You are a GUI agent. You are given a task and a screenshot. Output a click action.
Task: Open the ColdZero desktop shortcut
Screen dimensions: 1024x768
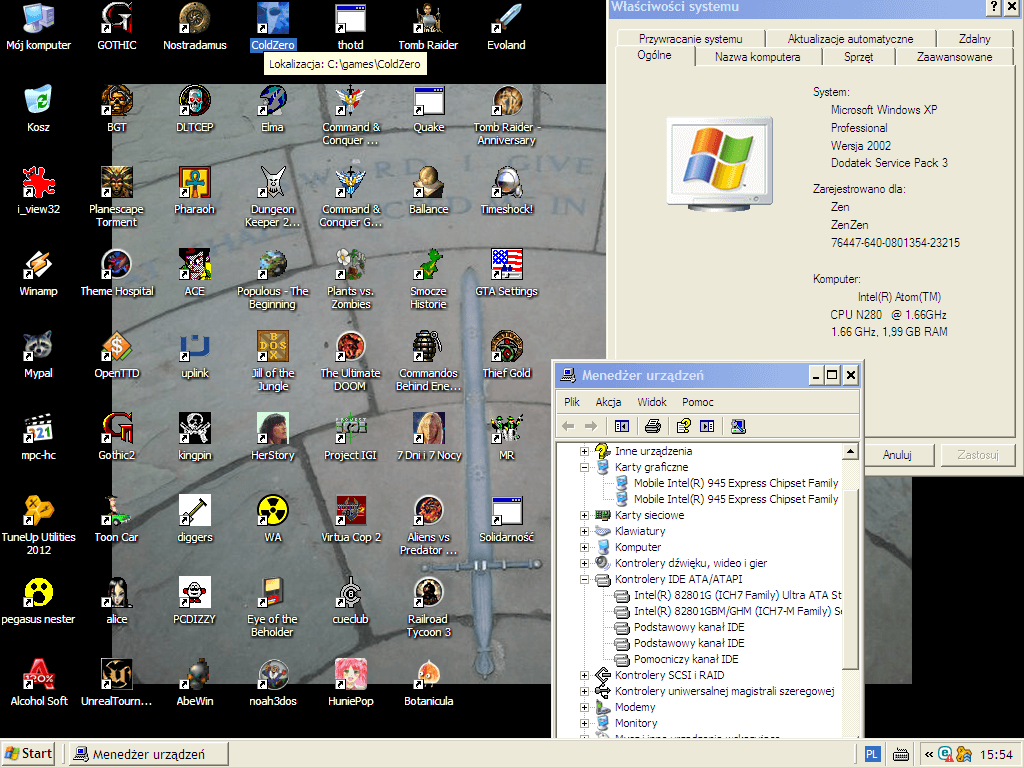coord(273,26)
